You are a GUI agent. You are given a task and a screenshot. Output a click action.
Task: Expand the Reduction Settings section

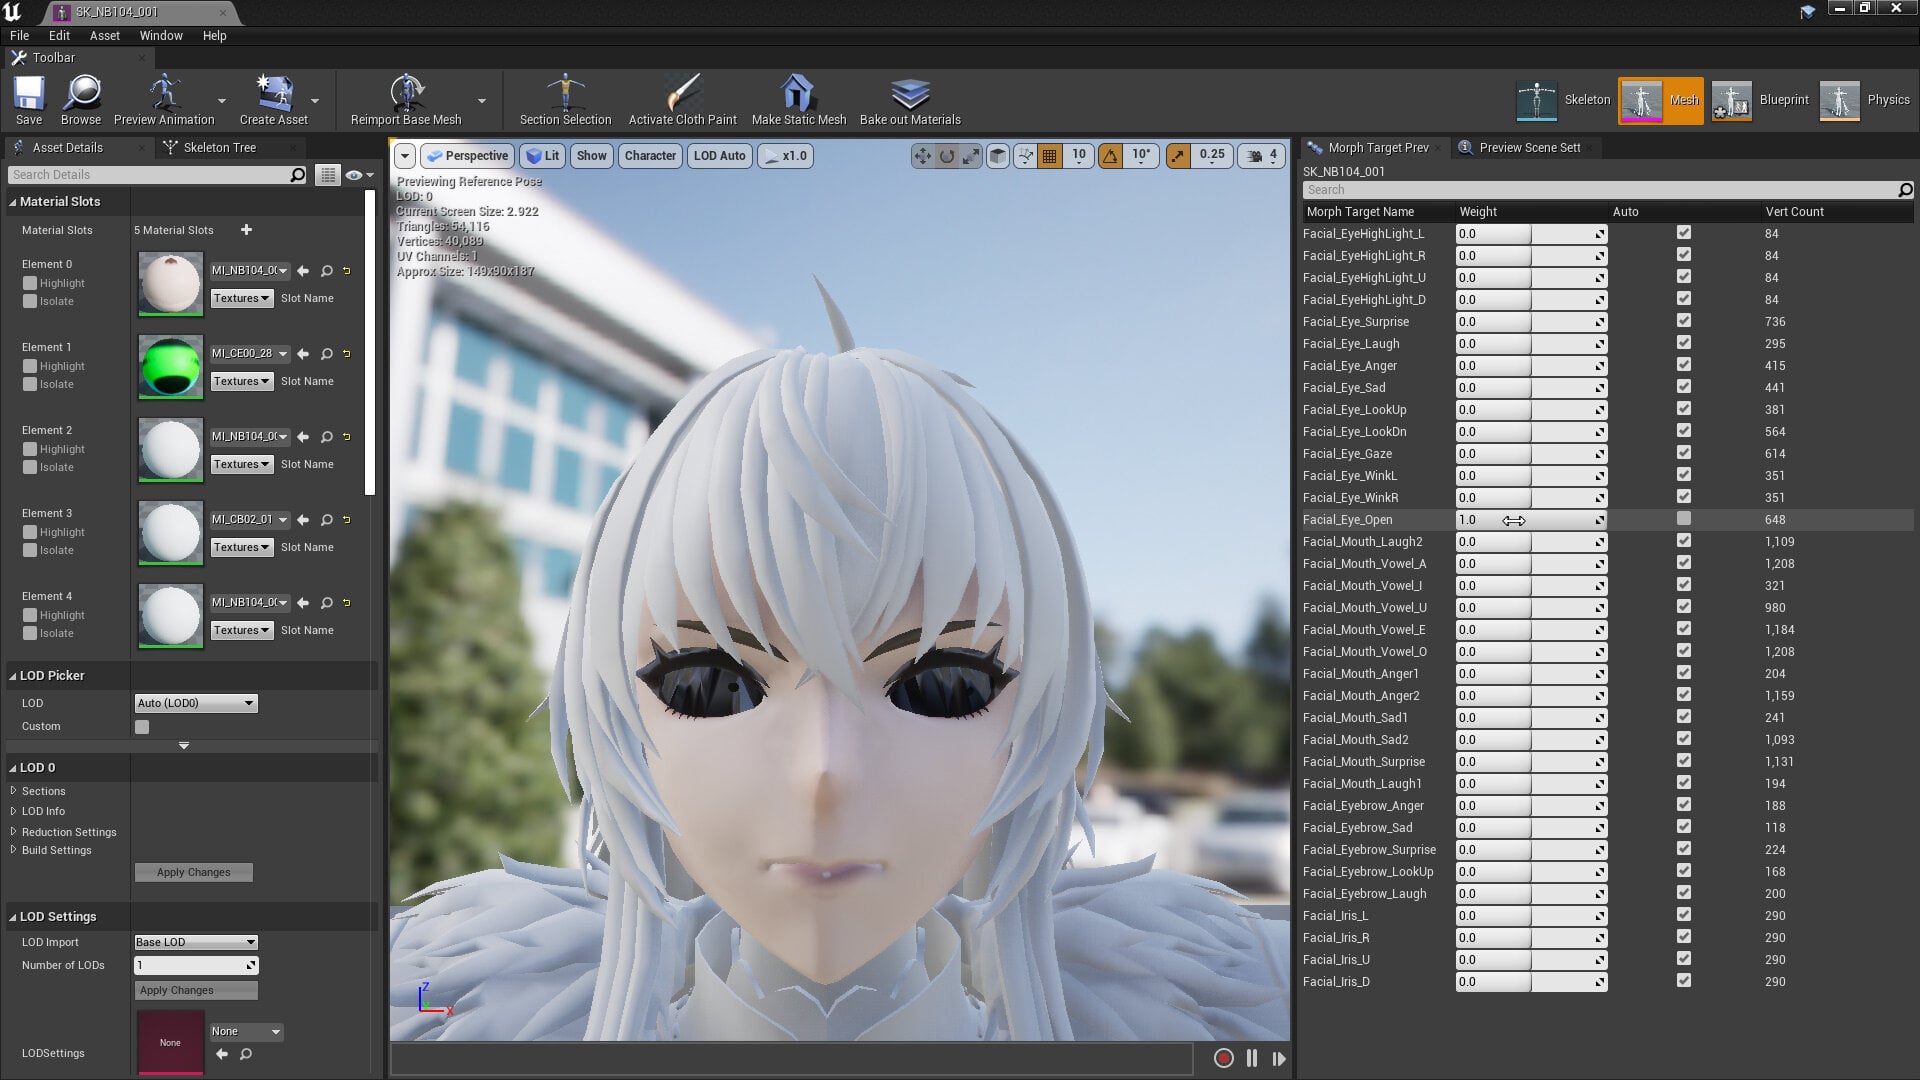click(x=67, y=832)
